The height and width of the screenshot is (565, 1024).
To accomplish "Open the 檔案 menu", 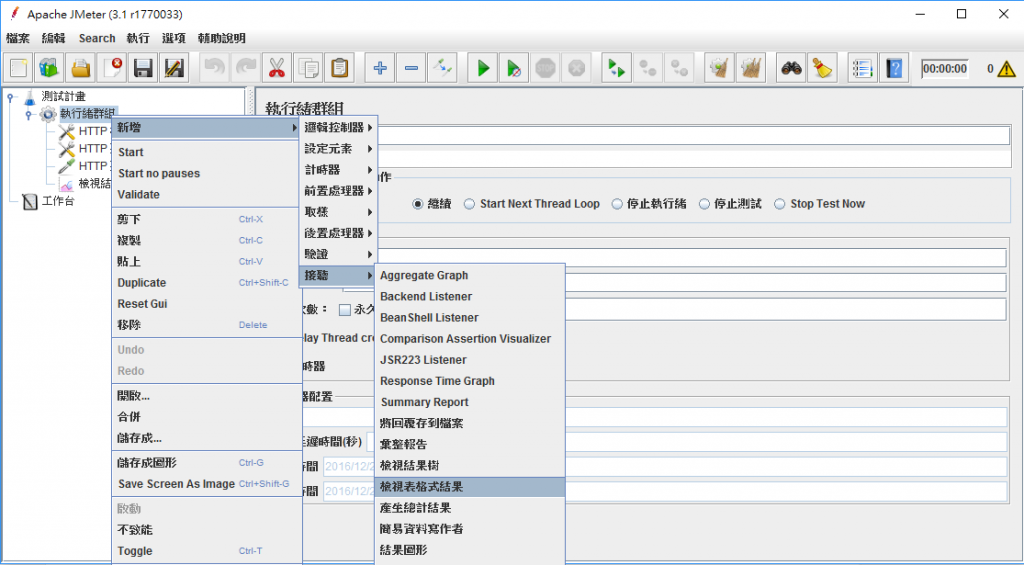I will (x=18, y=38).
